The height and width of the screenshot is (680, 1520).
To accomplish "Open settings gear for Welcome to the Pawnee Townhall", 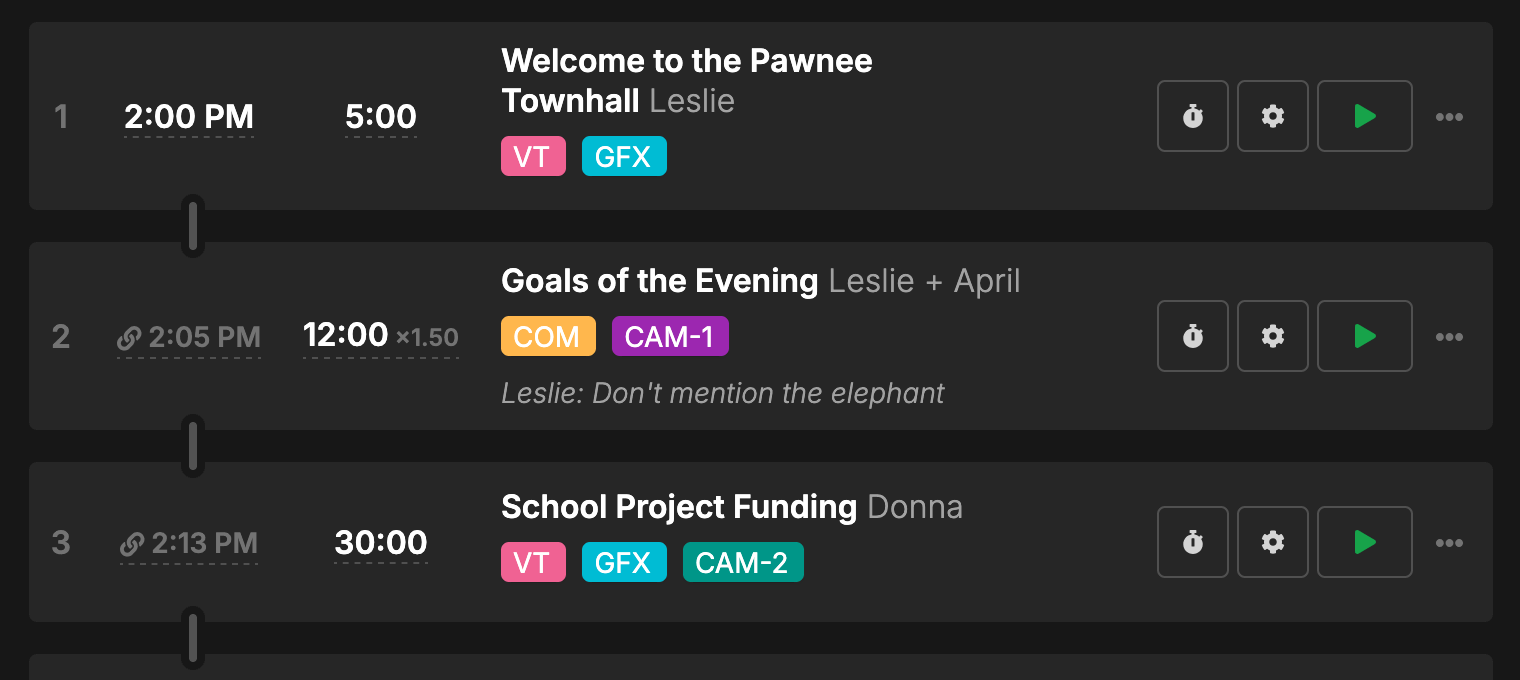I will (x=1272, y=116).
